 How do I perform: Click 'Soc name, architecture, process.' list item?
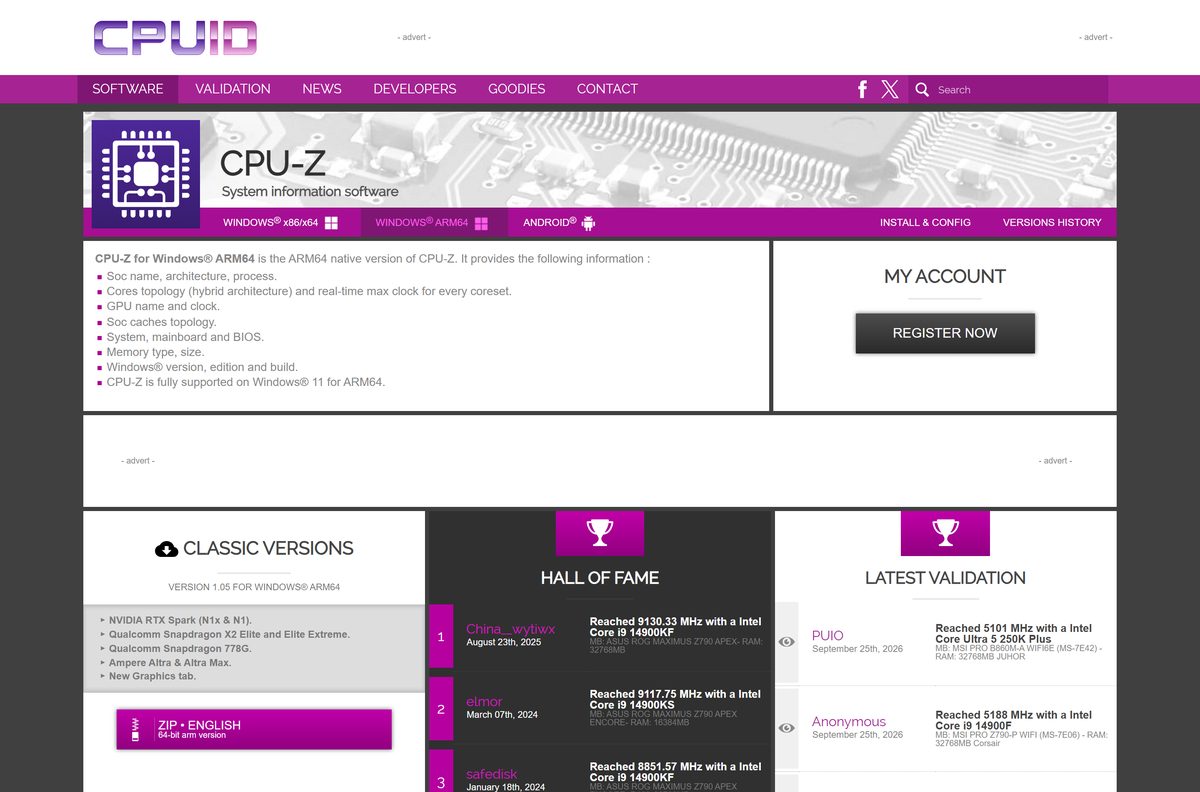point(192,276)
